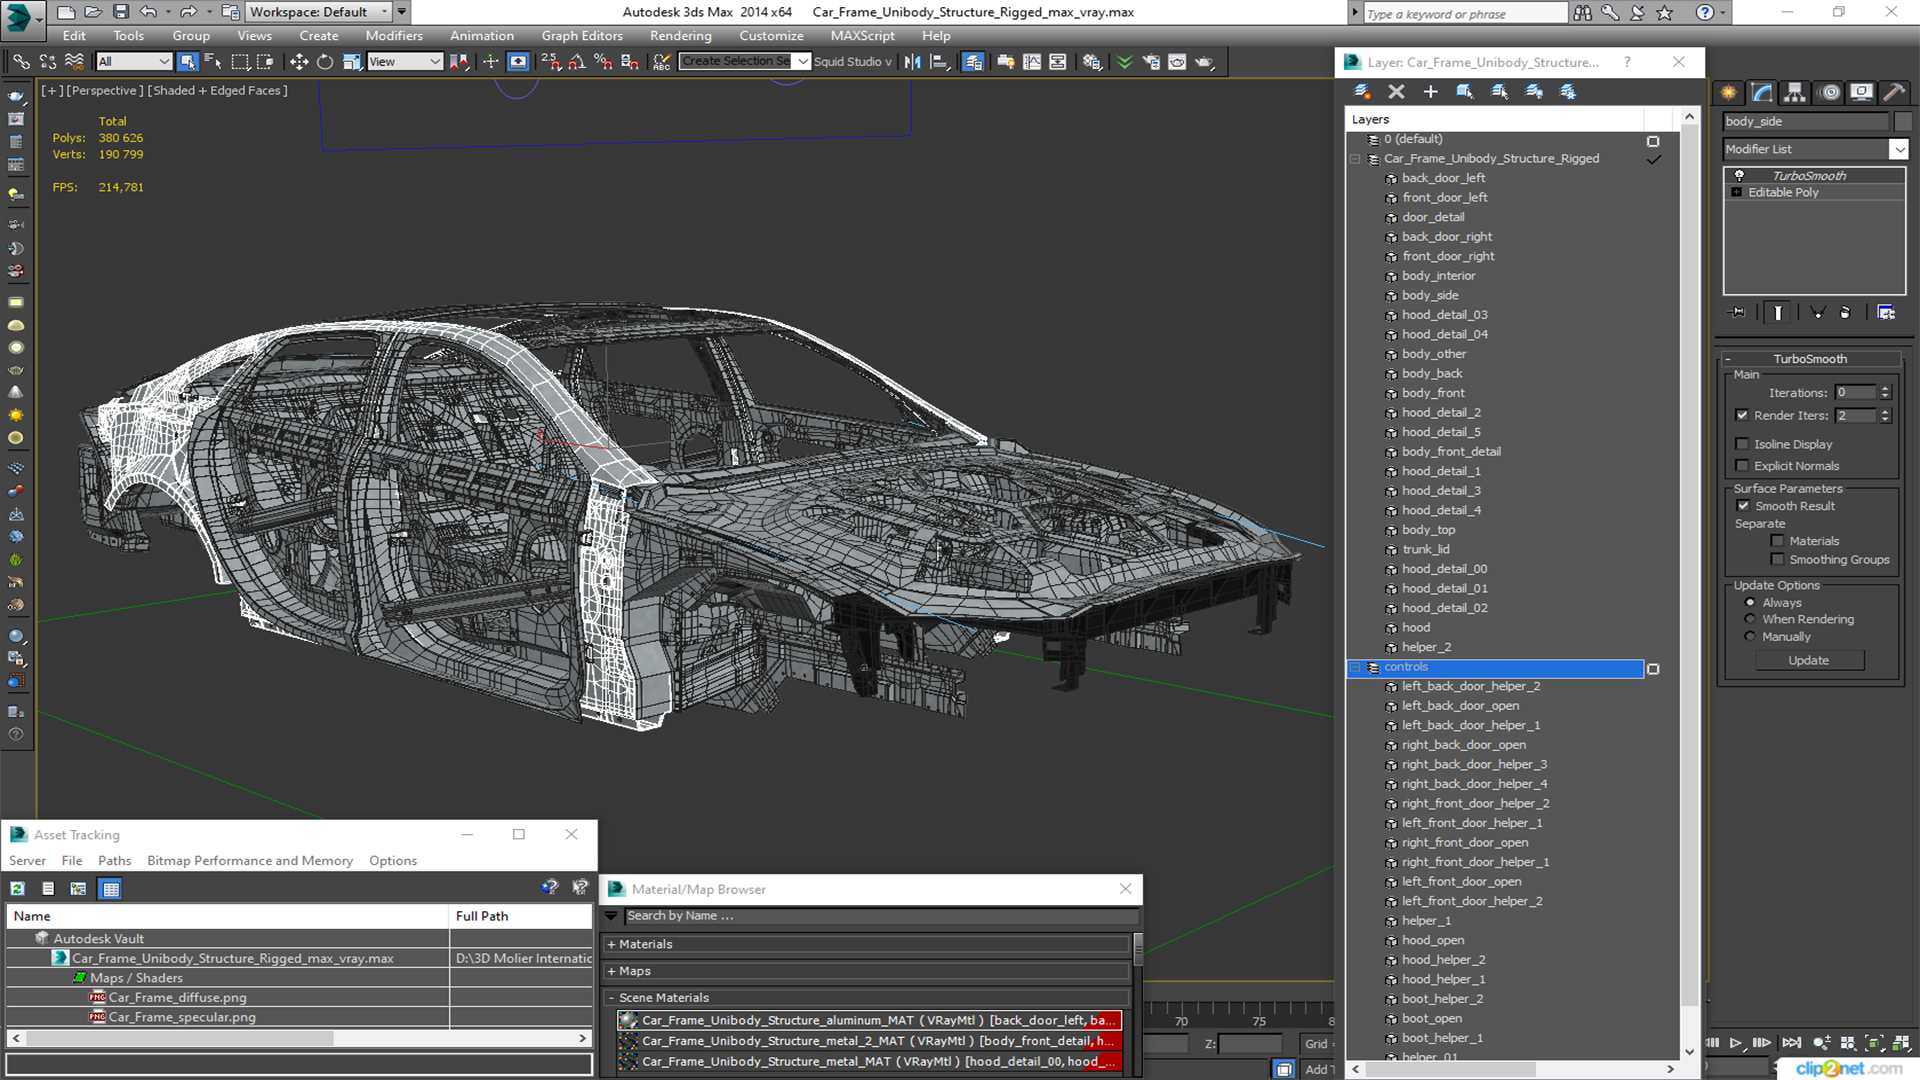
Task: Open the MAXScript menu
Action: pos(862,36)
